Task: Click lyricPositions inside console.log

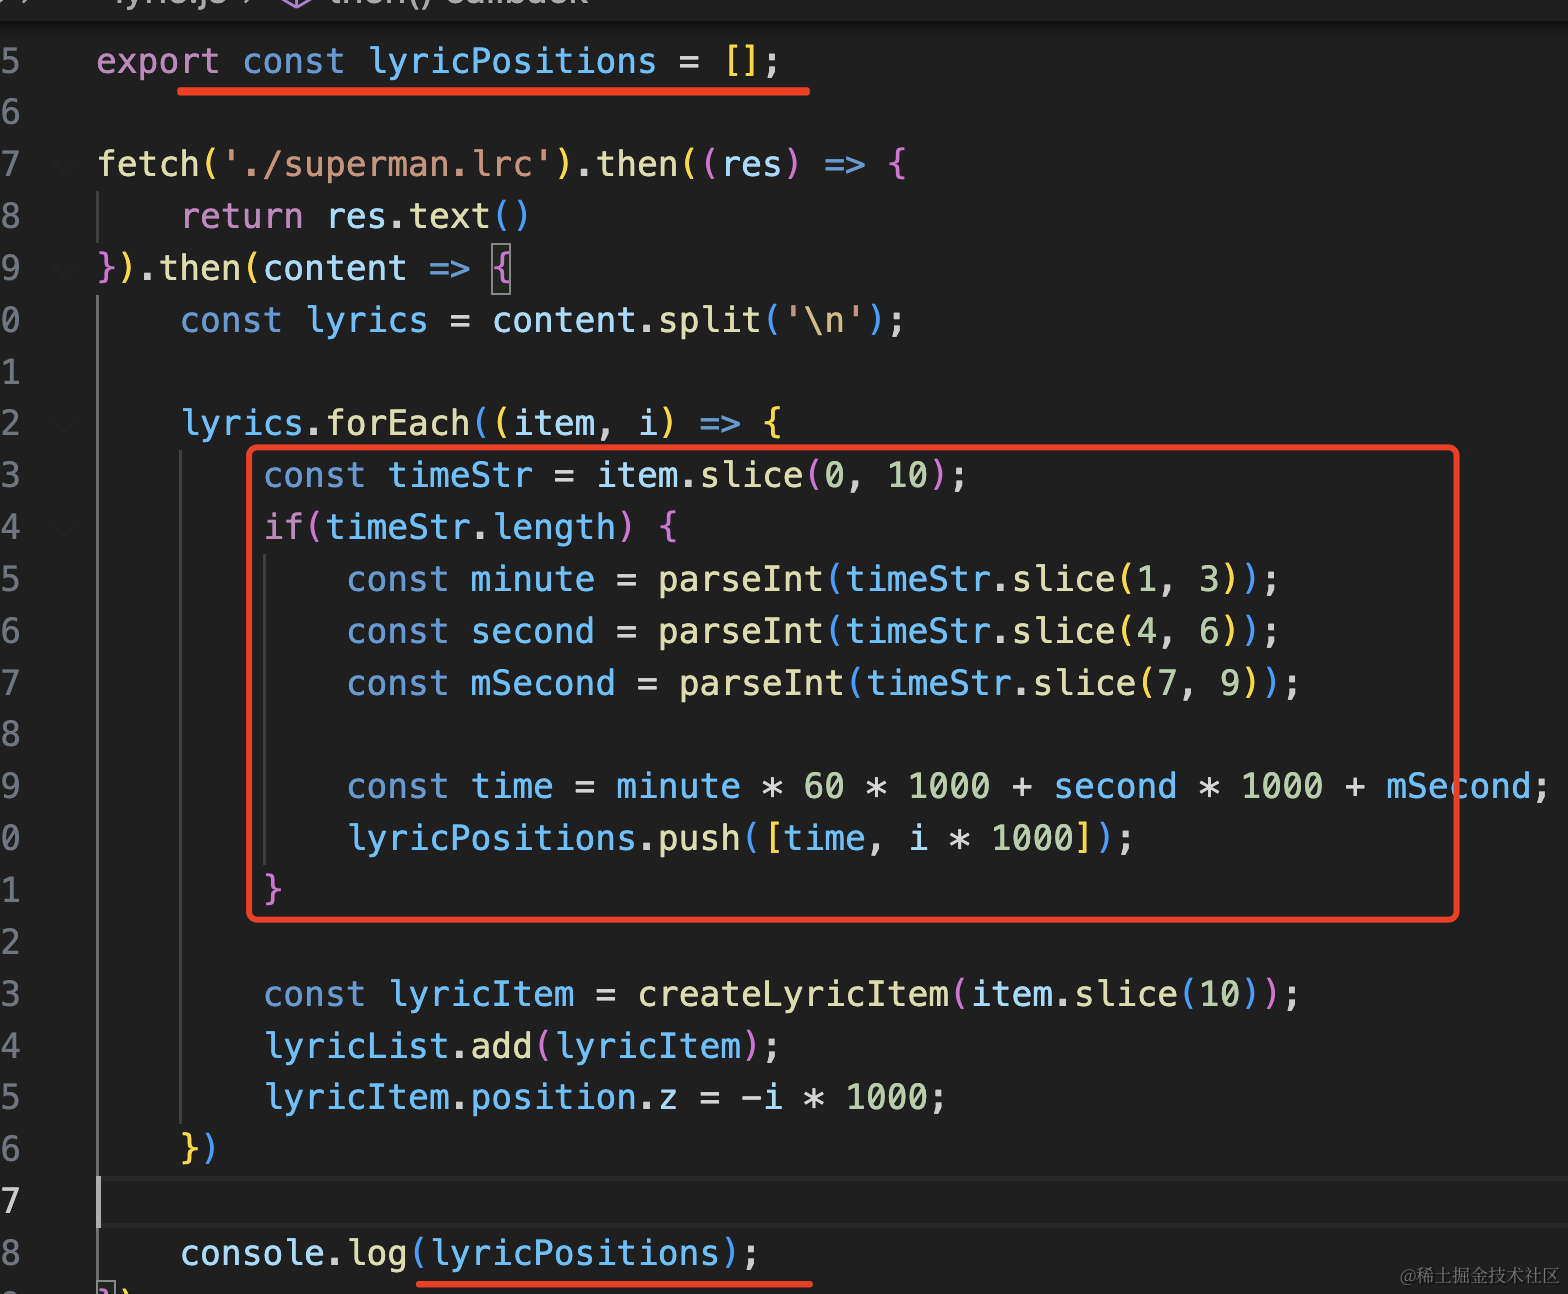Action: [x=576, y=1254]
